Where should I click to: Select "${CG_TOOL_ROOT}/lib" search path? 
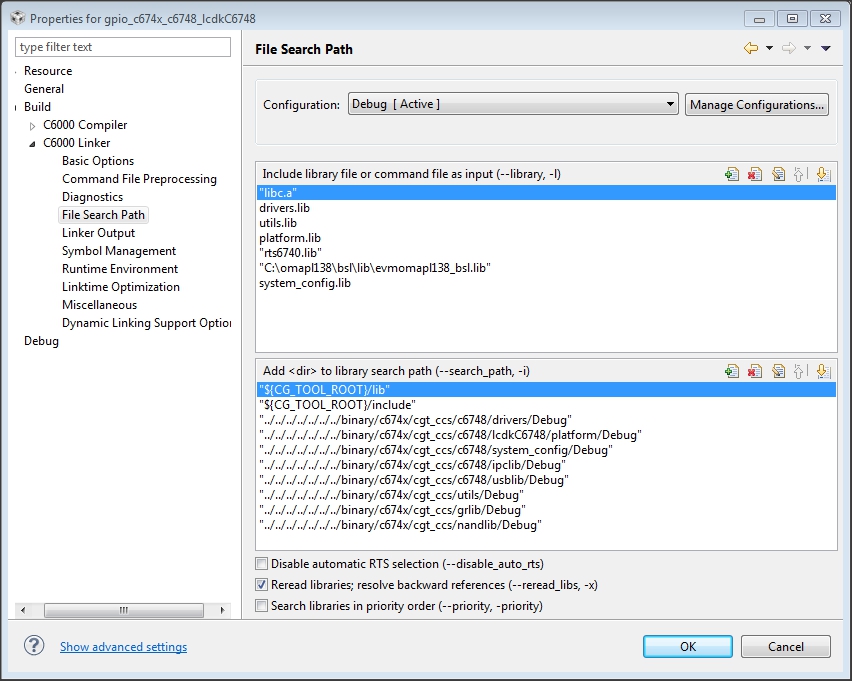546,390
